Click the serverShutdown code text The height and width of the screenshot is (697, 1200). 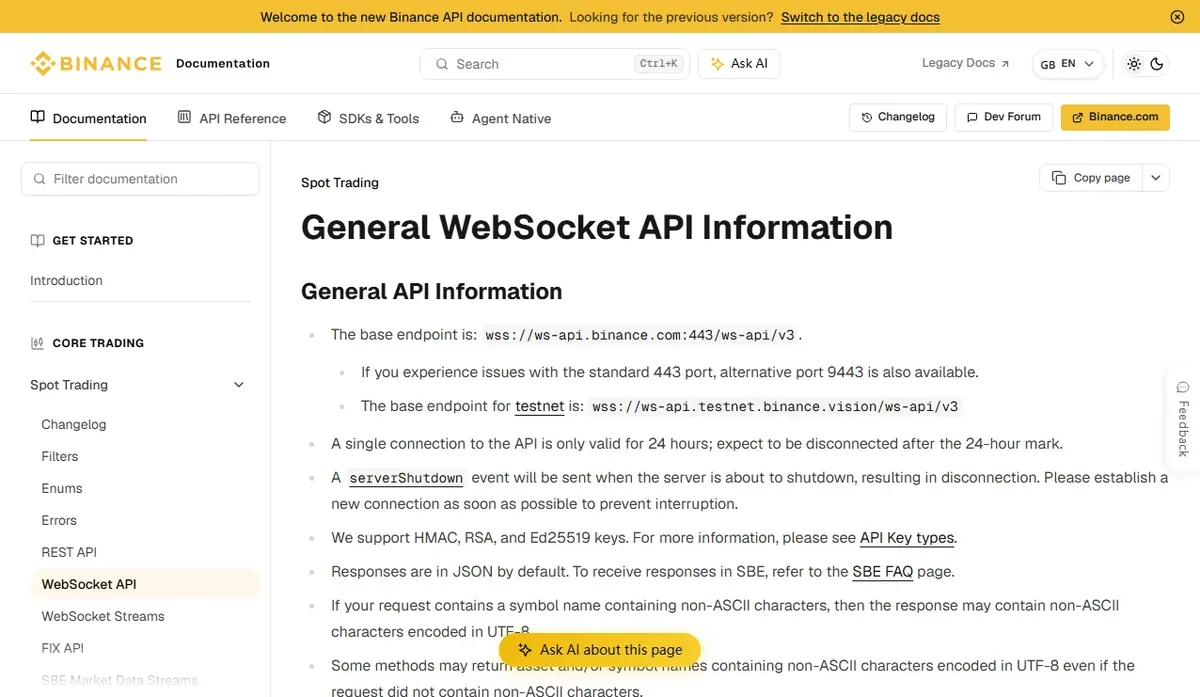tap(406, 478)
